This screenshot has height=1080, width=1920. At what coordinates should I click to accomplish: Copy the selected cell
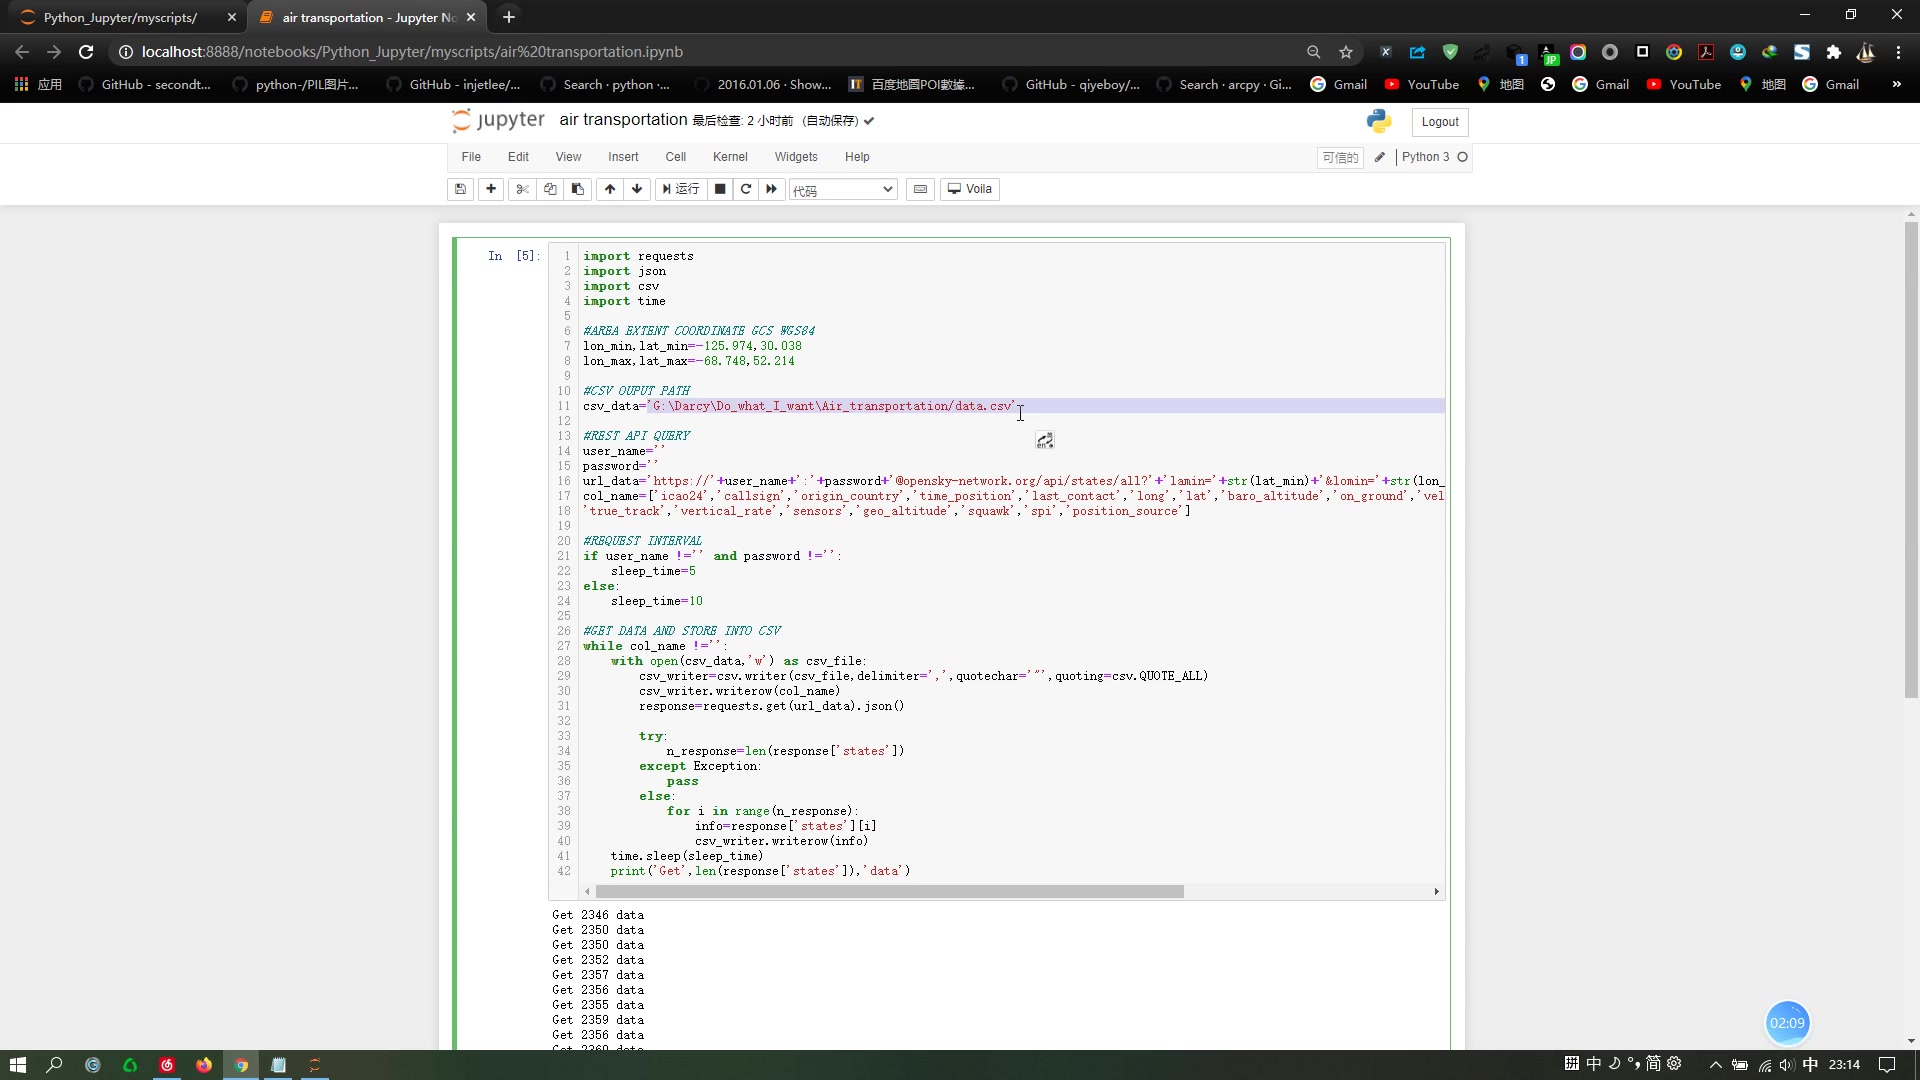pyautogui.click(x=550, y=189)
